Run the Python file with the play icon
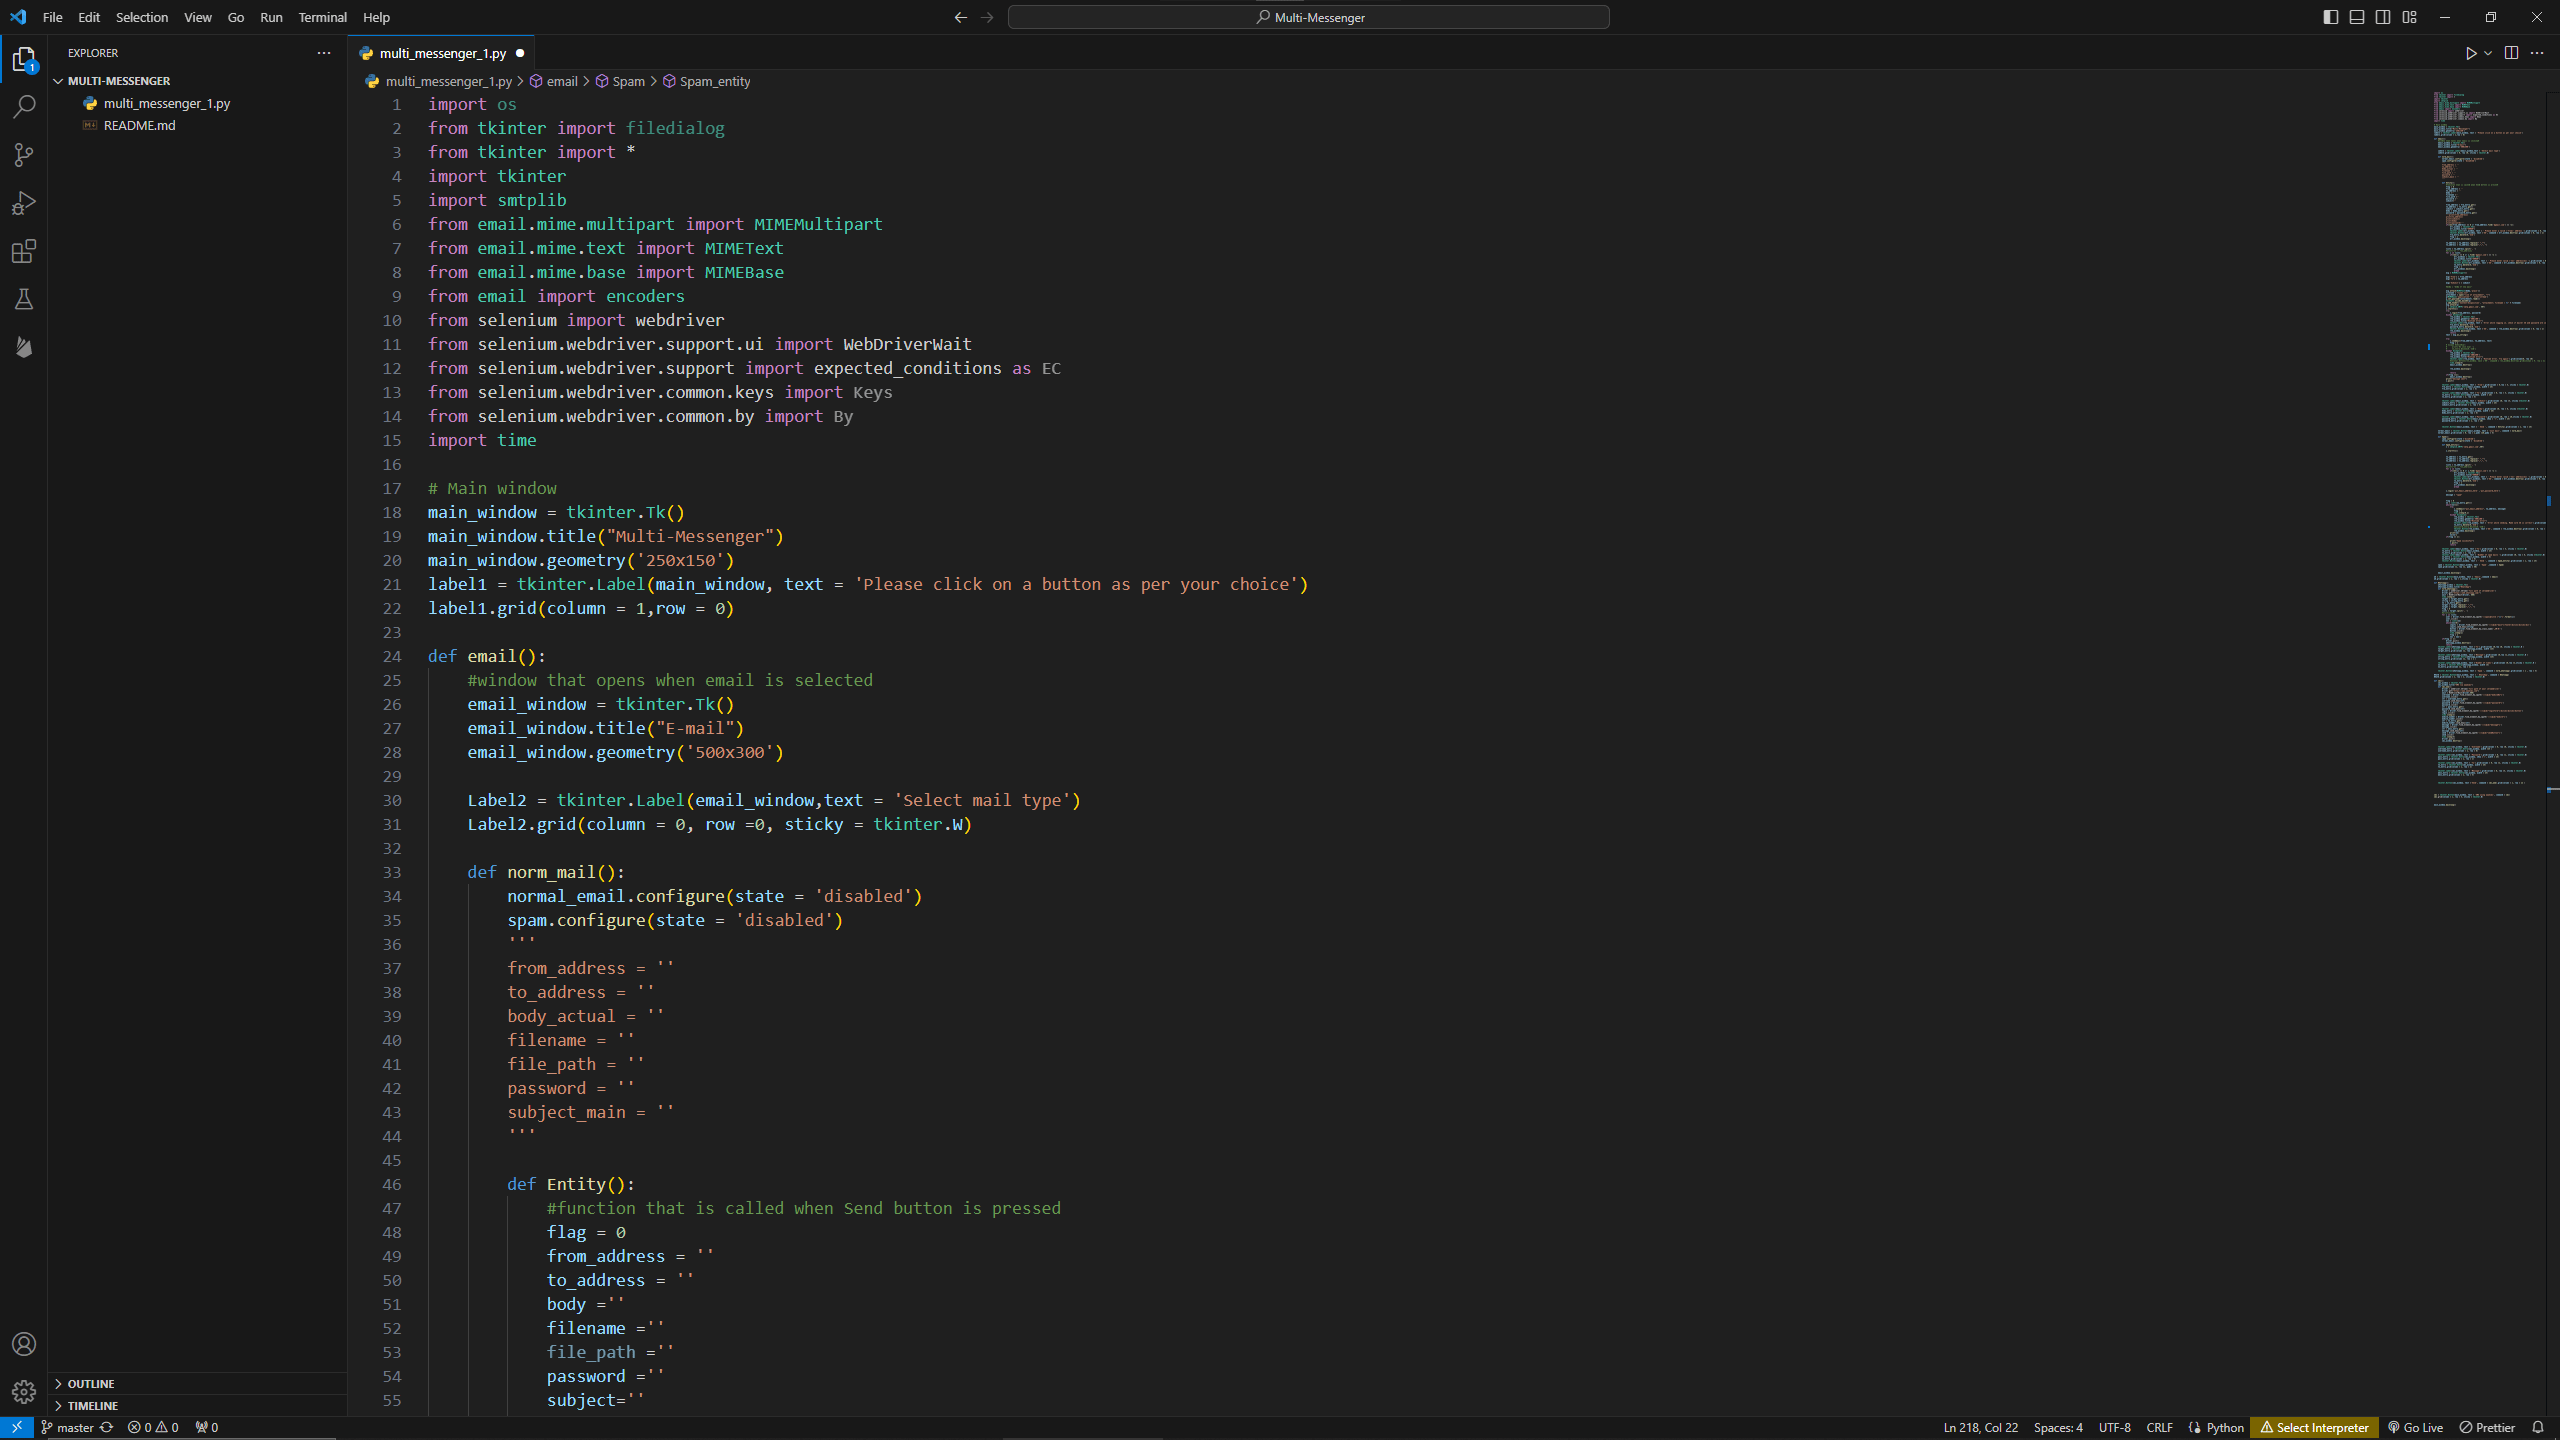The width and height of the screenshot is (2560, 1440). (2470, 53)
